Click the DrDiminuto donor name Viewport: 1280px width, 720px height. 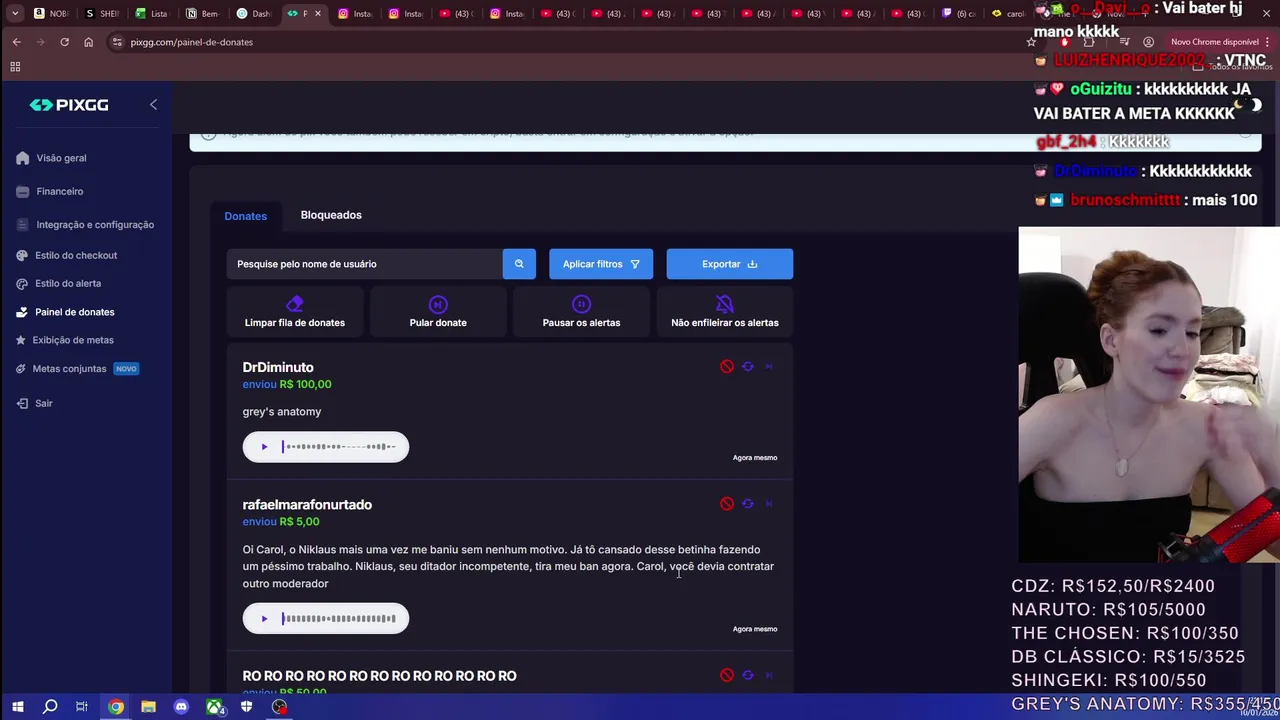click(278, 368)
